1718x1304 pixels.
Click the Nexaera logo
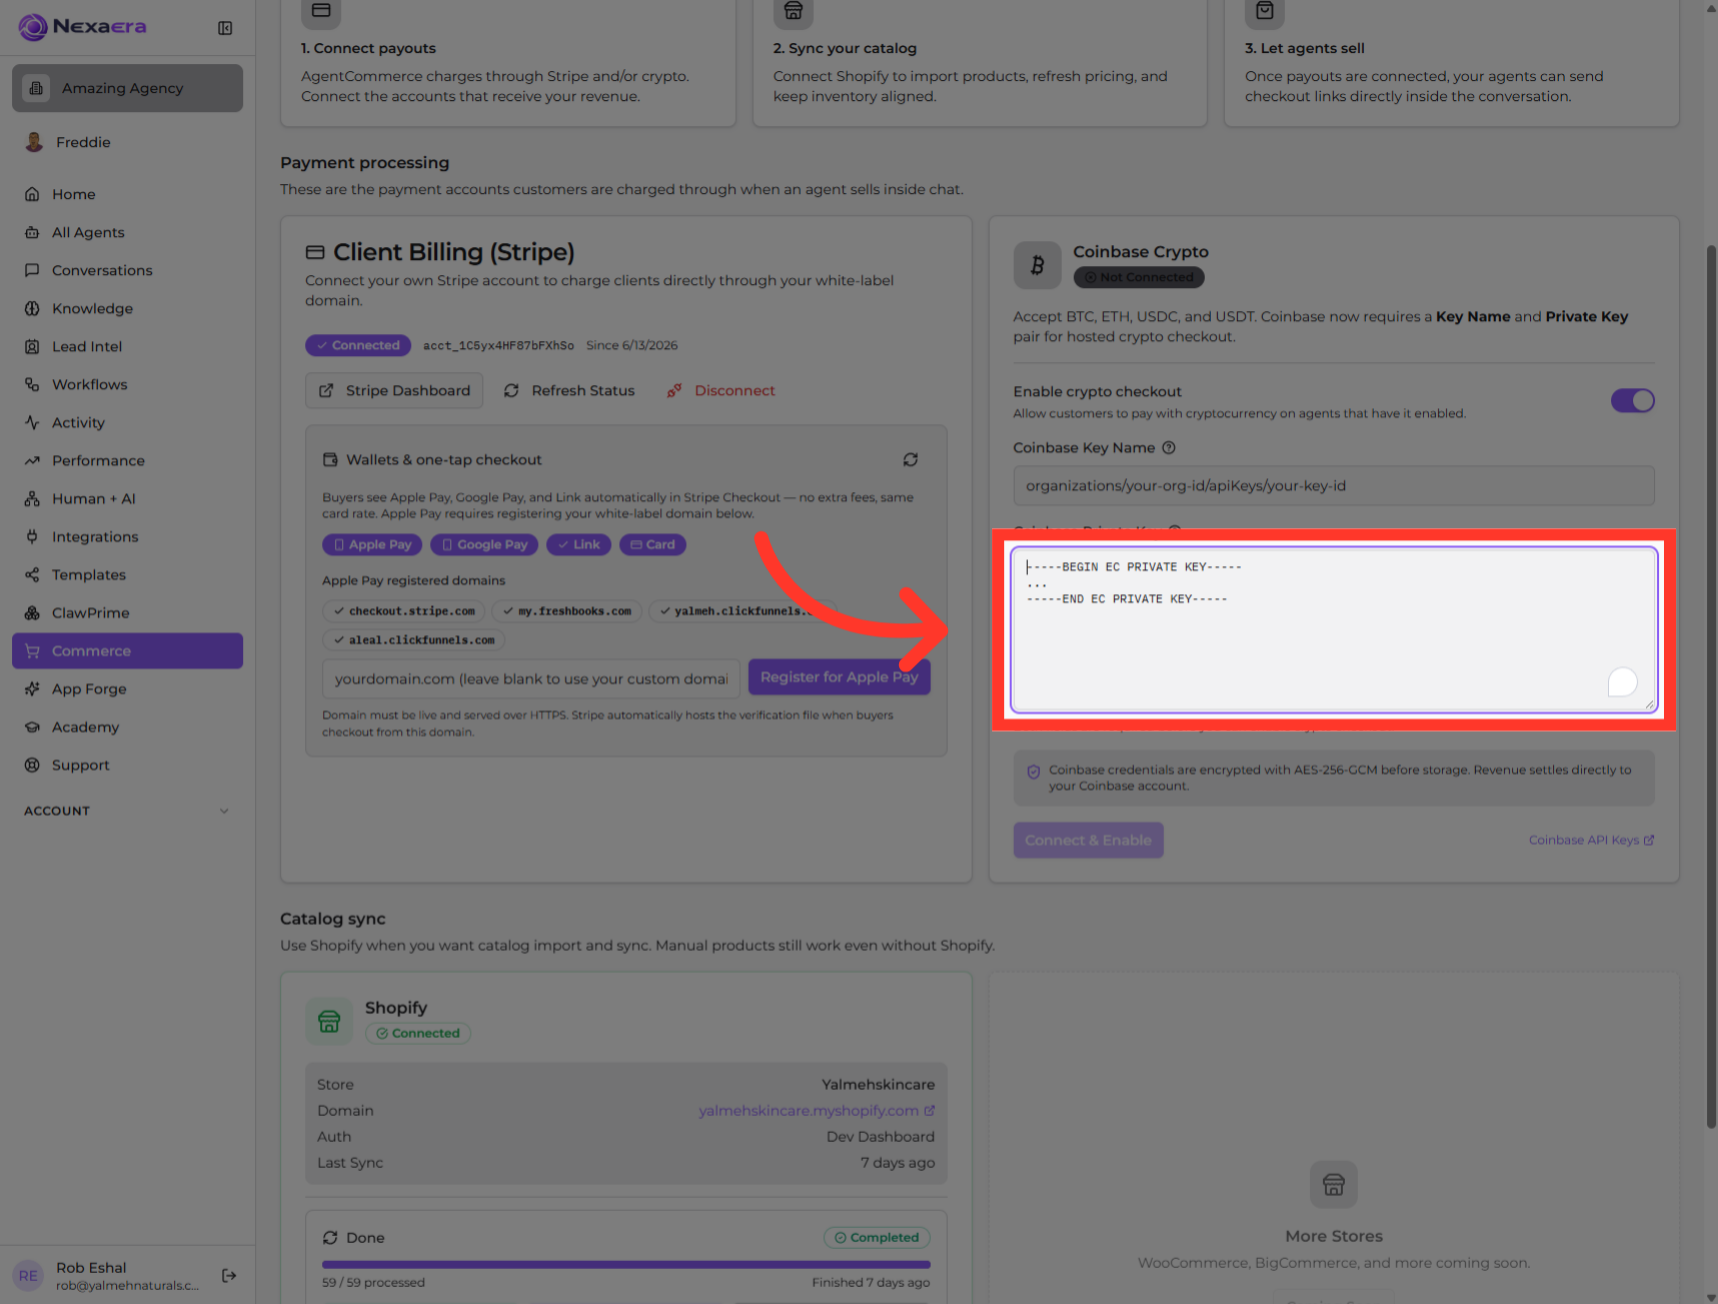coord(83,27)
